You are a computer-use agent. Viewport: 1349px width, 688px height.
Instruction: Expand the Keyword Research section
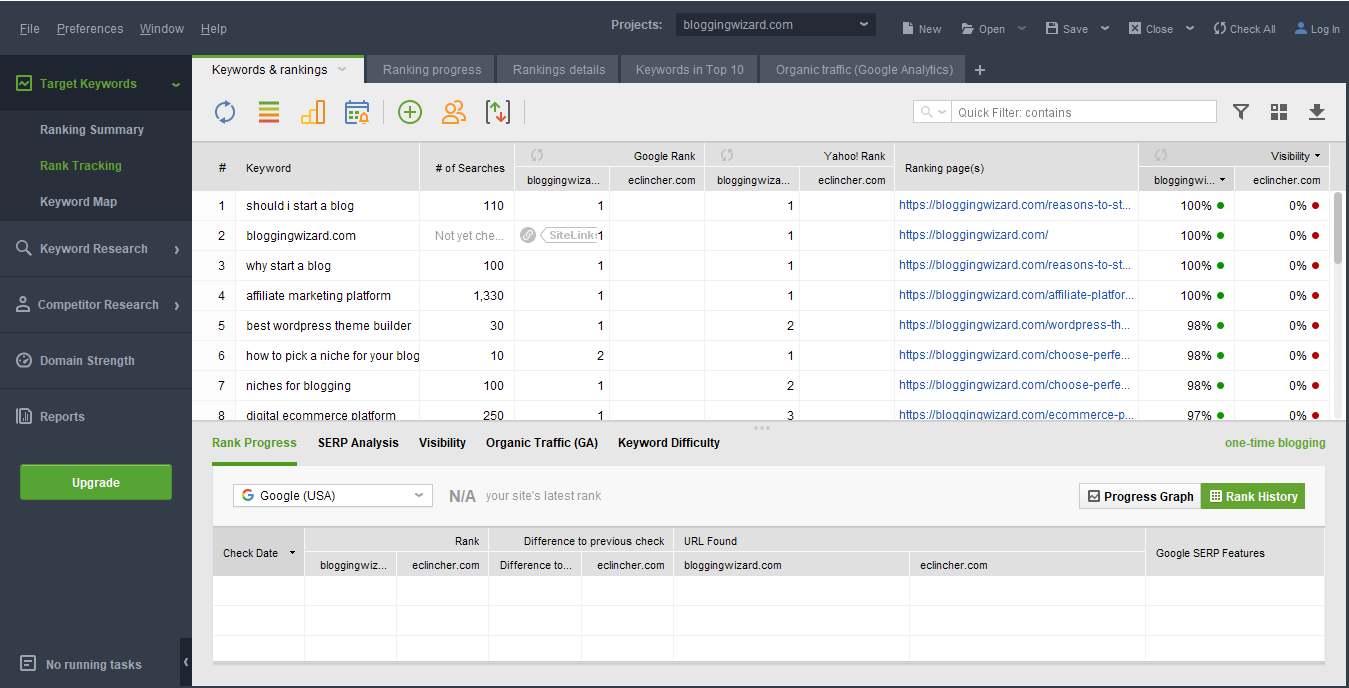(x=177, y=249)
